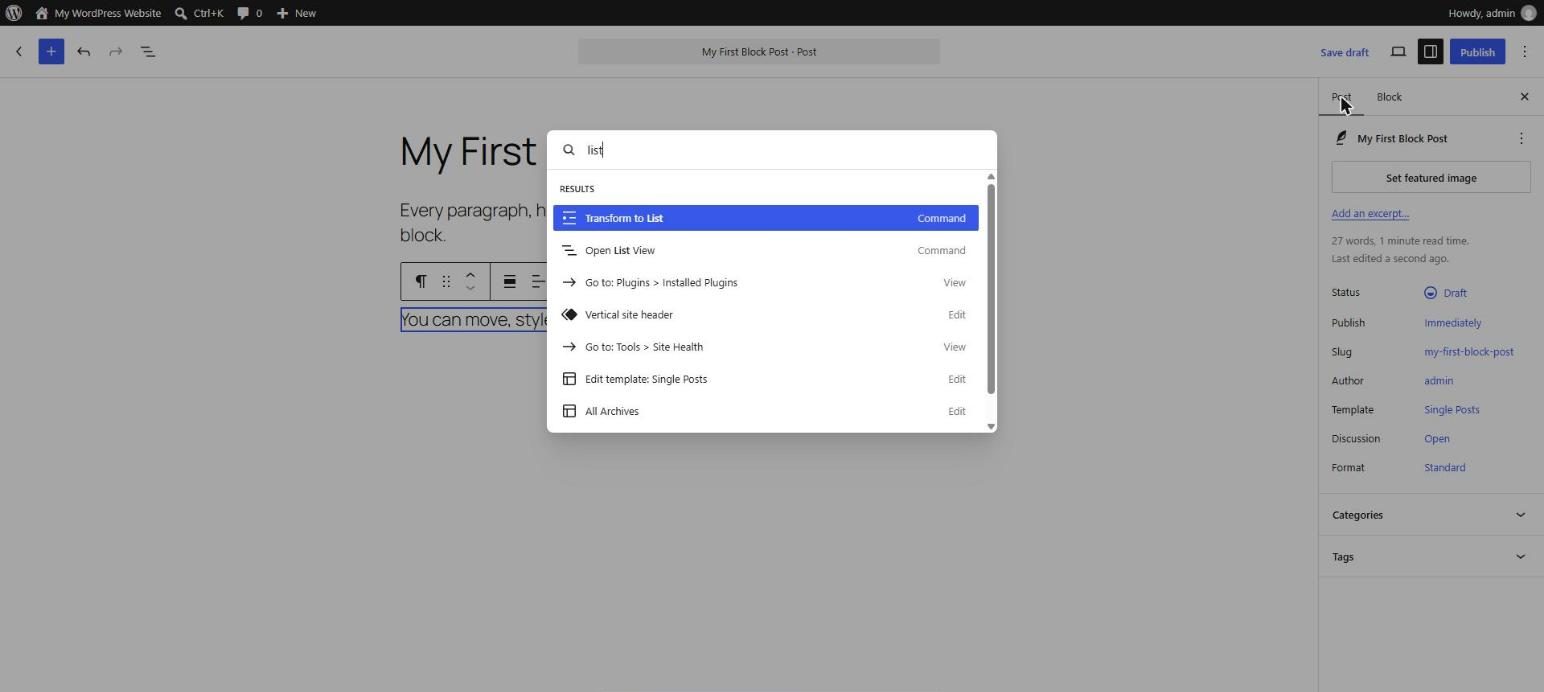The height and width of the screenshot is (692, 1544).
Task: Click the Transform to List row icon
Action: pyautogui.click(x=569, y=218)
